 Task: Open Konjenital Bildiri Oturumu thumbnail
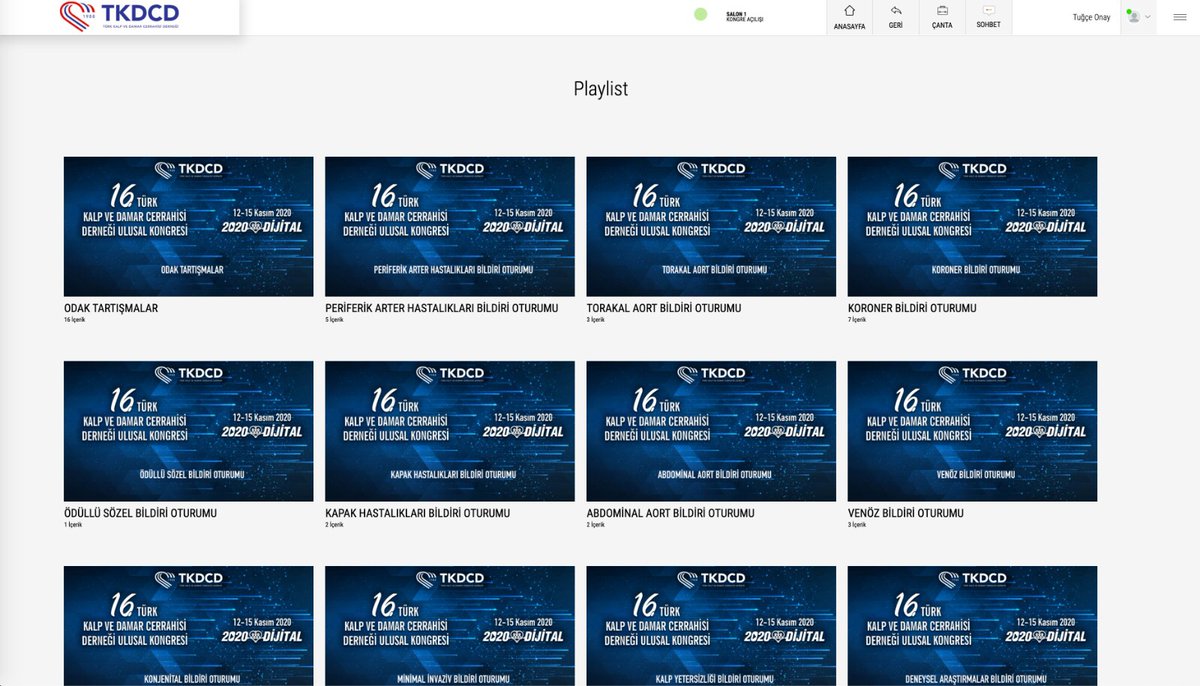(x=188, y=626)
